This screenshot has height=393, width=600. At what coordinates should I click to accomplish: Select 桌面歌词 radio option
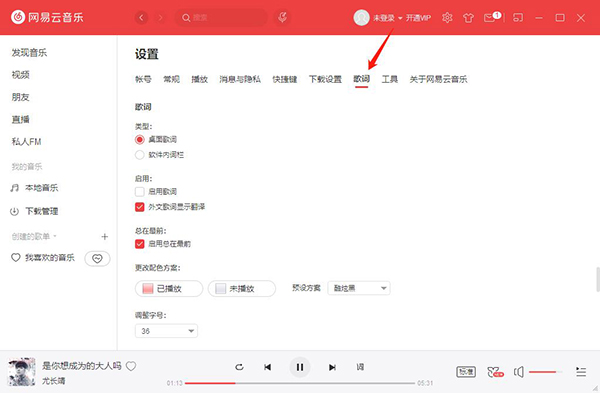point(140,140)
